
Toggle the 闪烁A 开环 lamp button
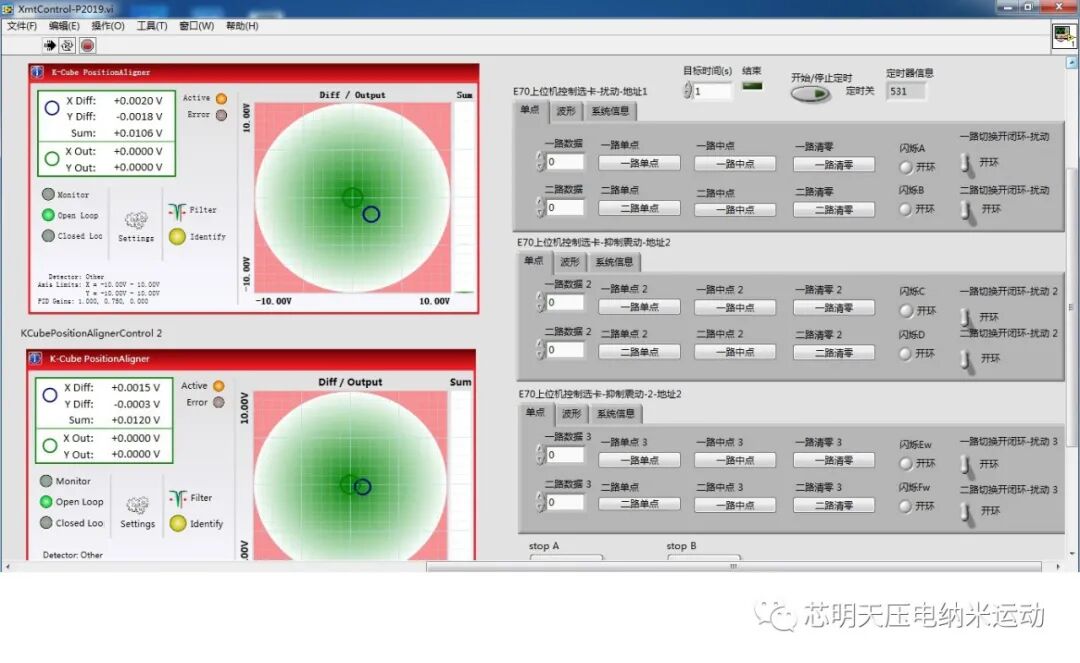pyautogui.click(x=906, y=167)
